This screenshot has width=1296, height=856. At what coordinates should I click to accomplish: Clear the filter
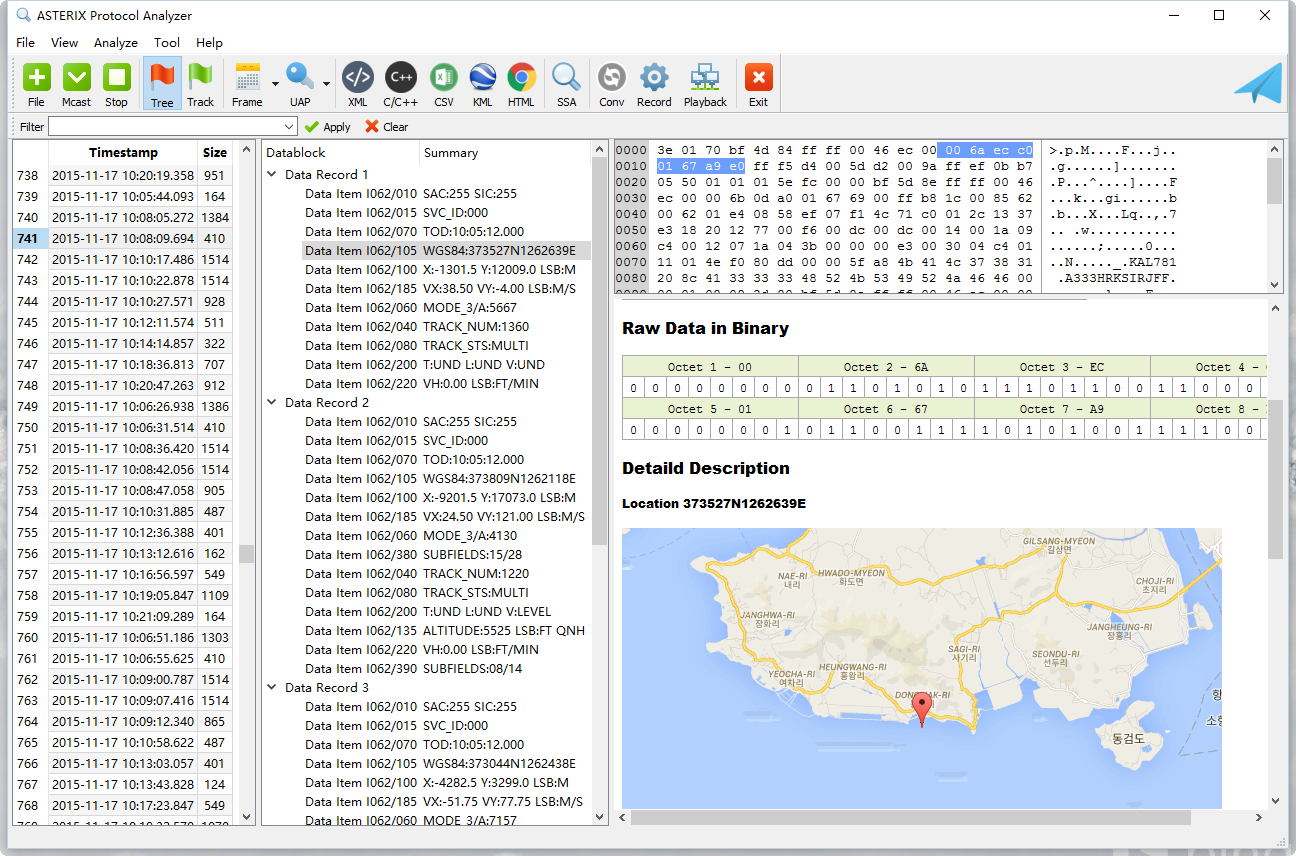pyautogui.click(x=387, y=127)
